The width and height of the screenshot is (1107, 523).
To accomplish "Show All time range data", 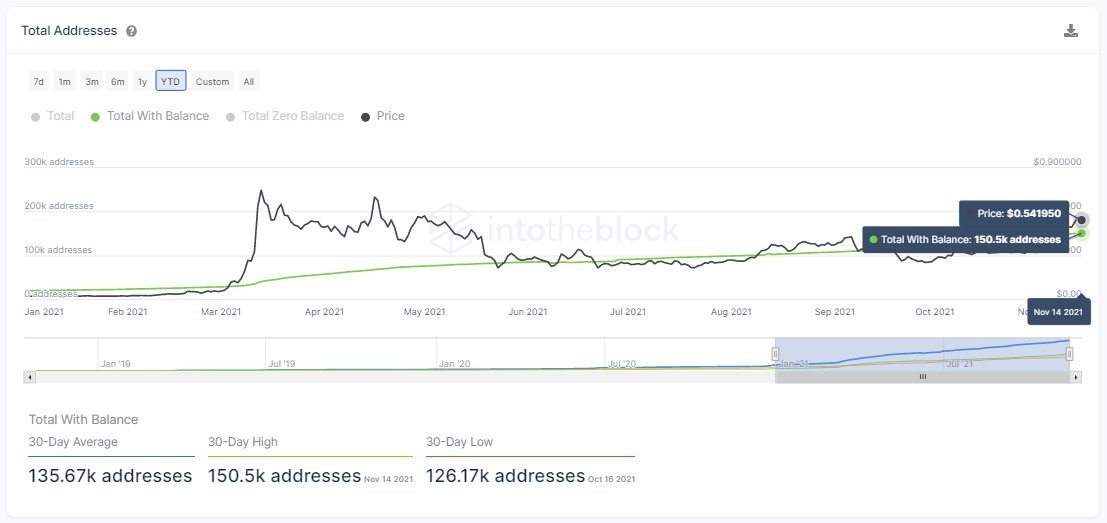I will 248,81.
